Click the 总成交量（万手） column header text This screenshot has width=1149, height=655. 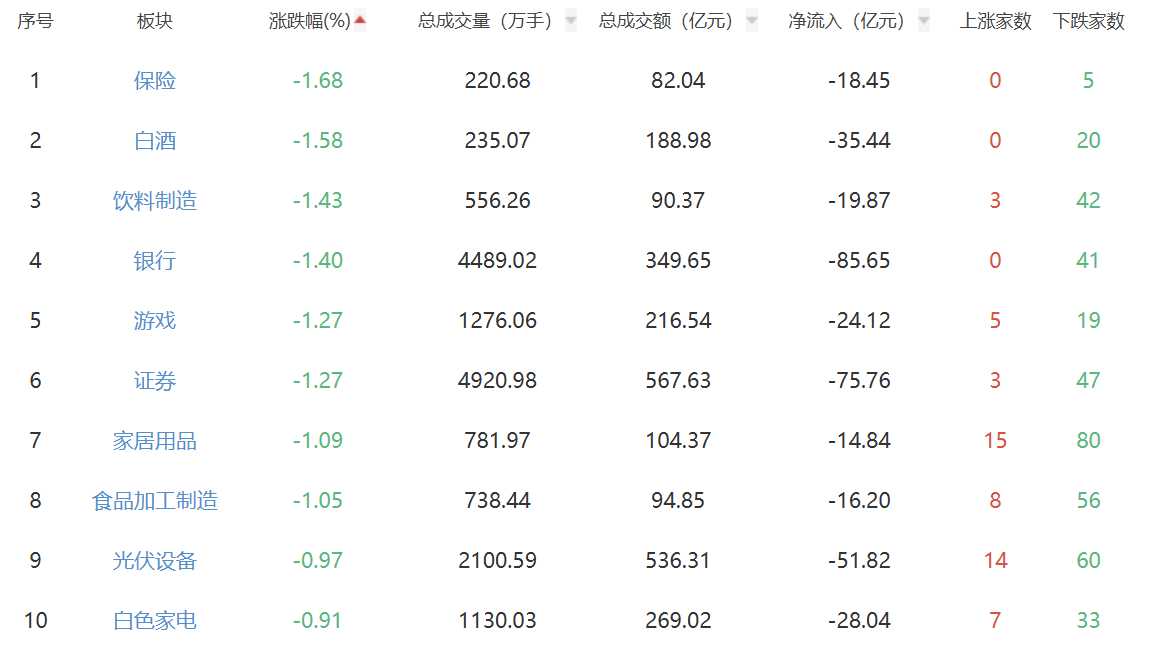click(485, 21)
